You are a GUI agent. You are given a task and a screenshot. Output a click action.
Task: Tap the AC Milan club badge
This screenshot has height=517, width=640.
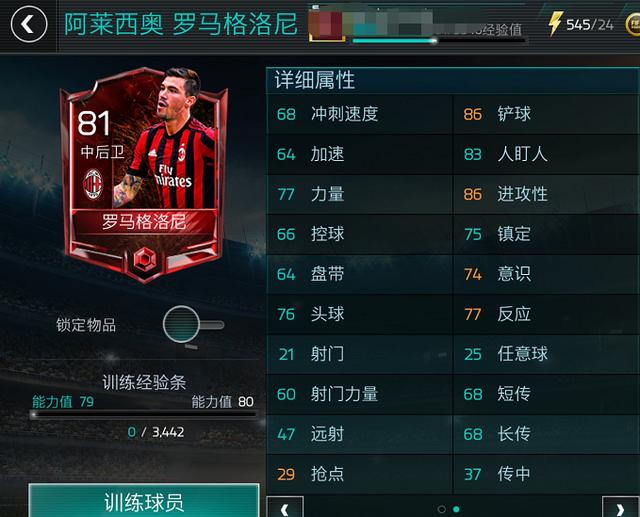point(93,184)
